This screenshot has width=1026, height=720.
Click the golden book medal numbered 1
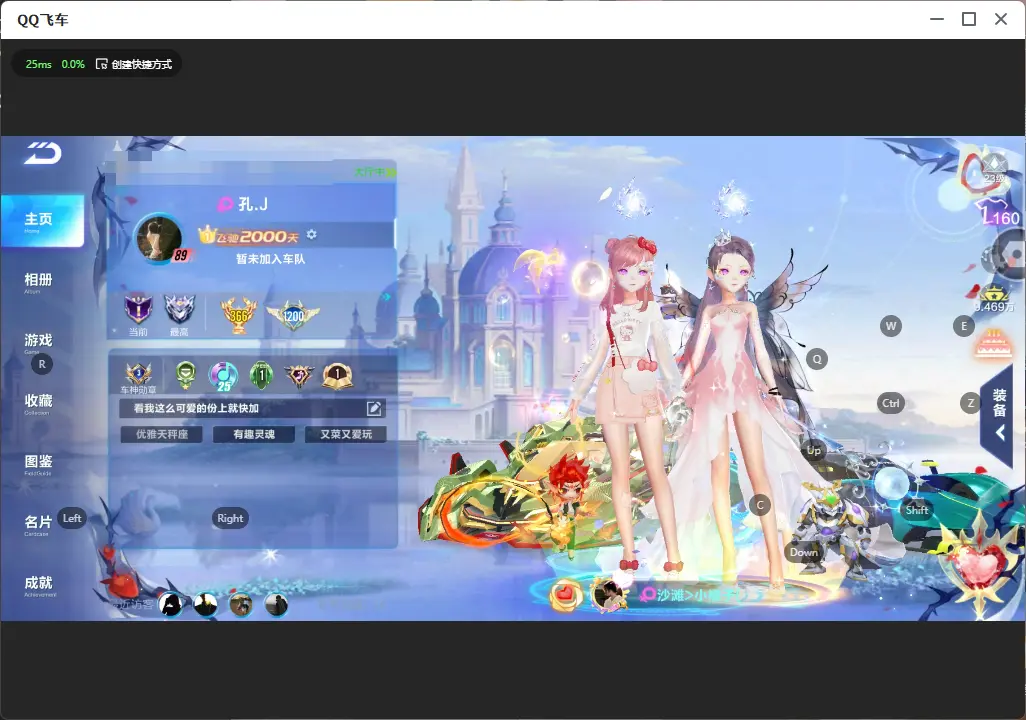pyautogui.click(x=338, y=375)
